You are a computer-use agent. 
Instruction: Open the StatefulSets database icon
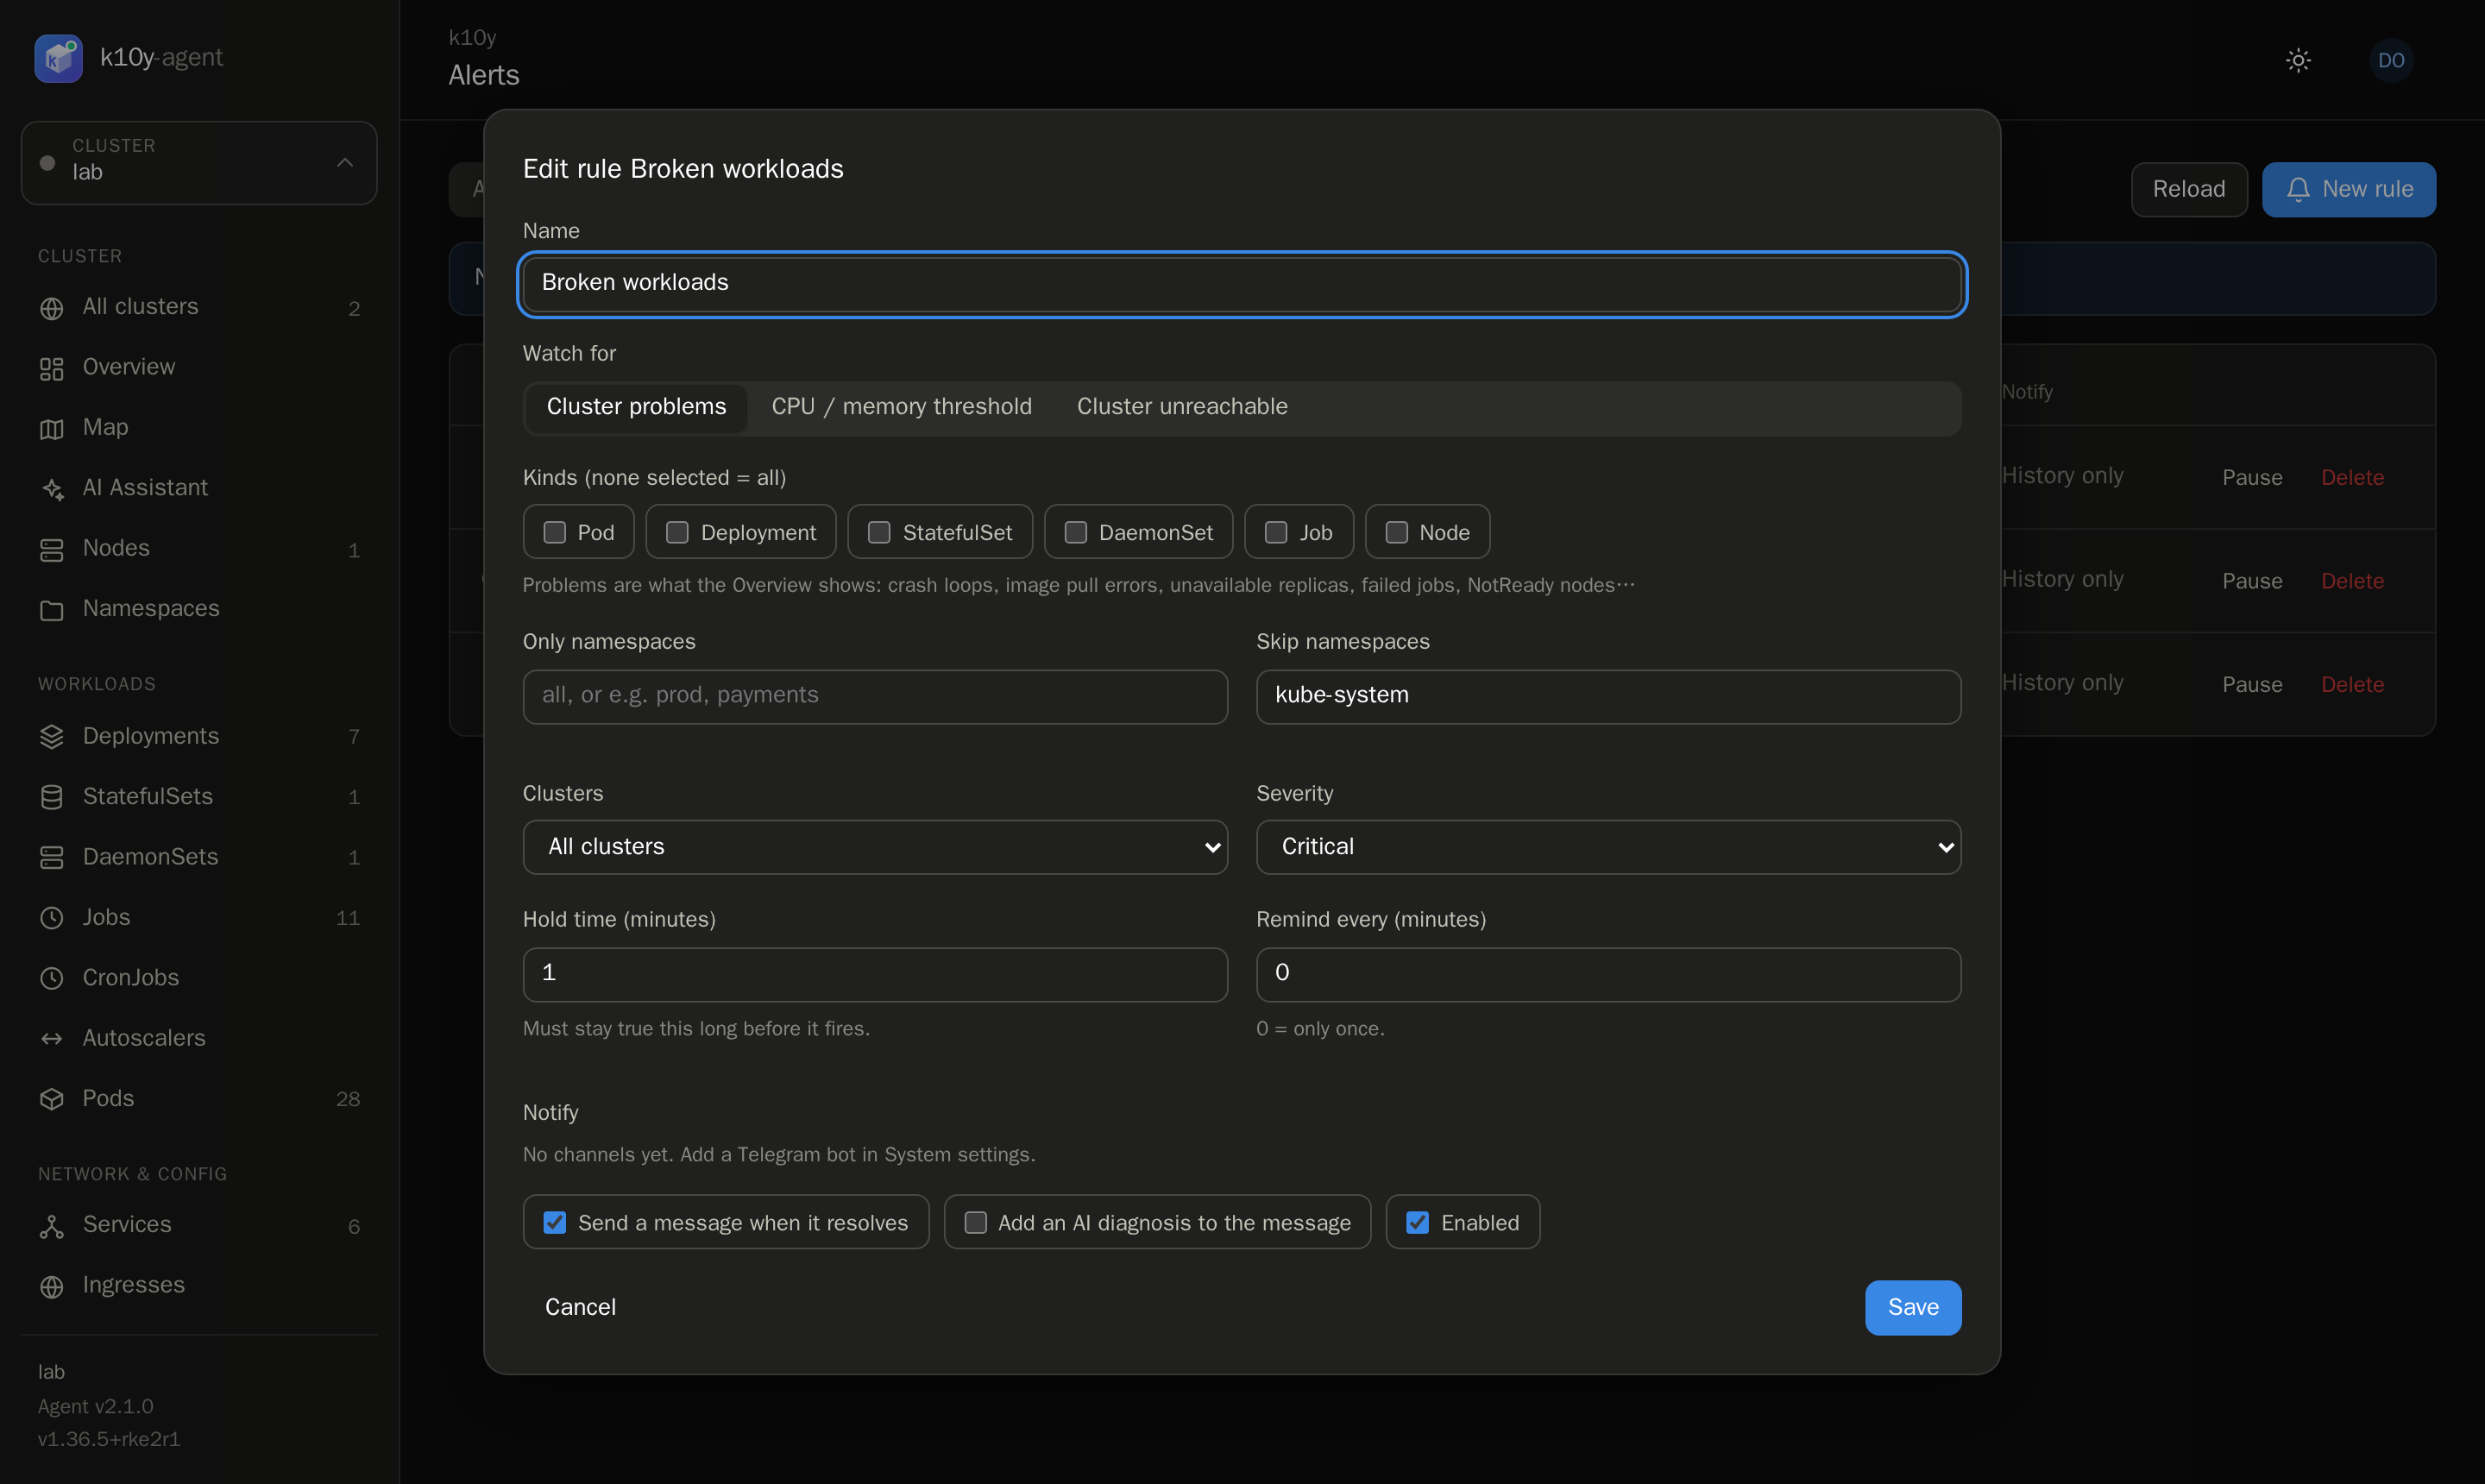coord(51,797)
